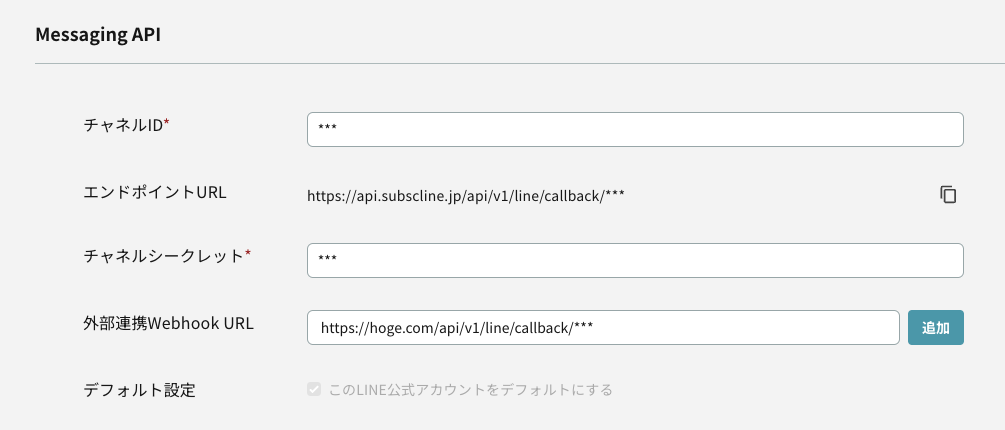Click the masked *** value in チャネルID
Viewport: 1005px width, 430px height.
point(328,128)
